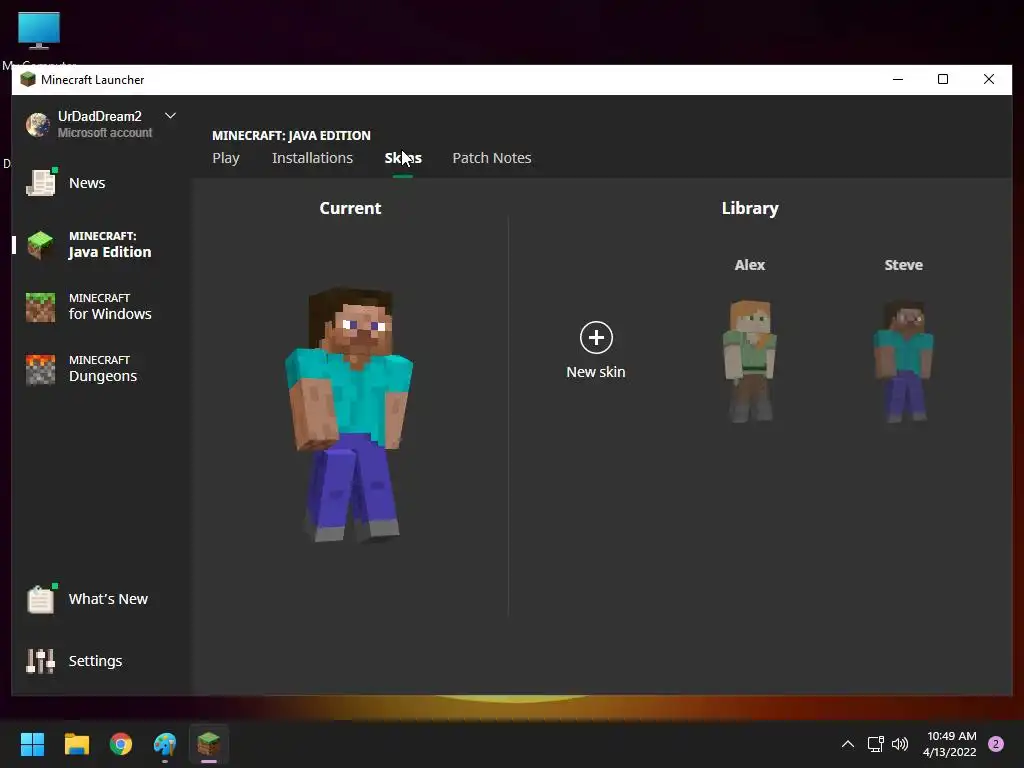This screenshot has width=1024, height=768.
Task: Open Minecraft Dungeons icon in sidebar
Action: pos(40,369)
